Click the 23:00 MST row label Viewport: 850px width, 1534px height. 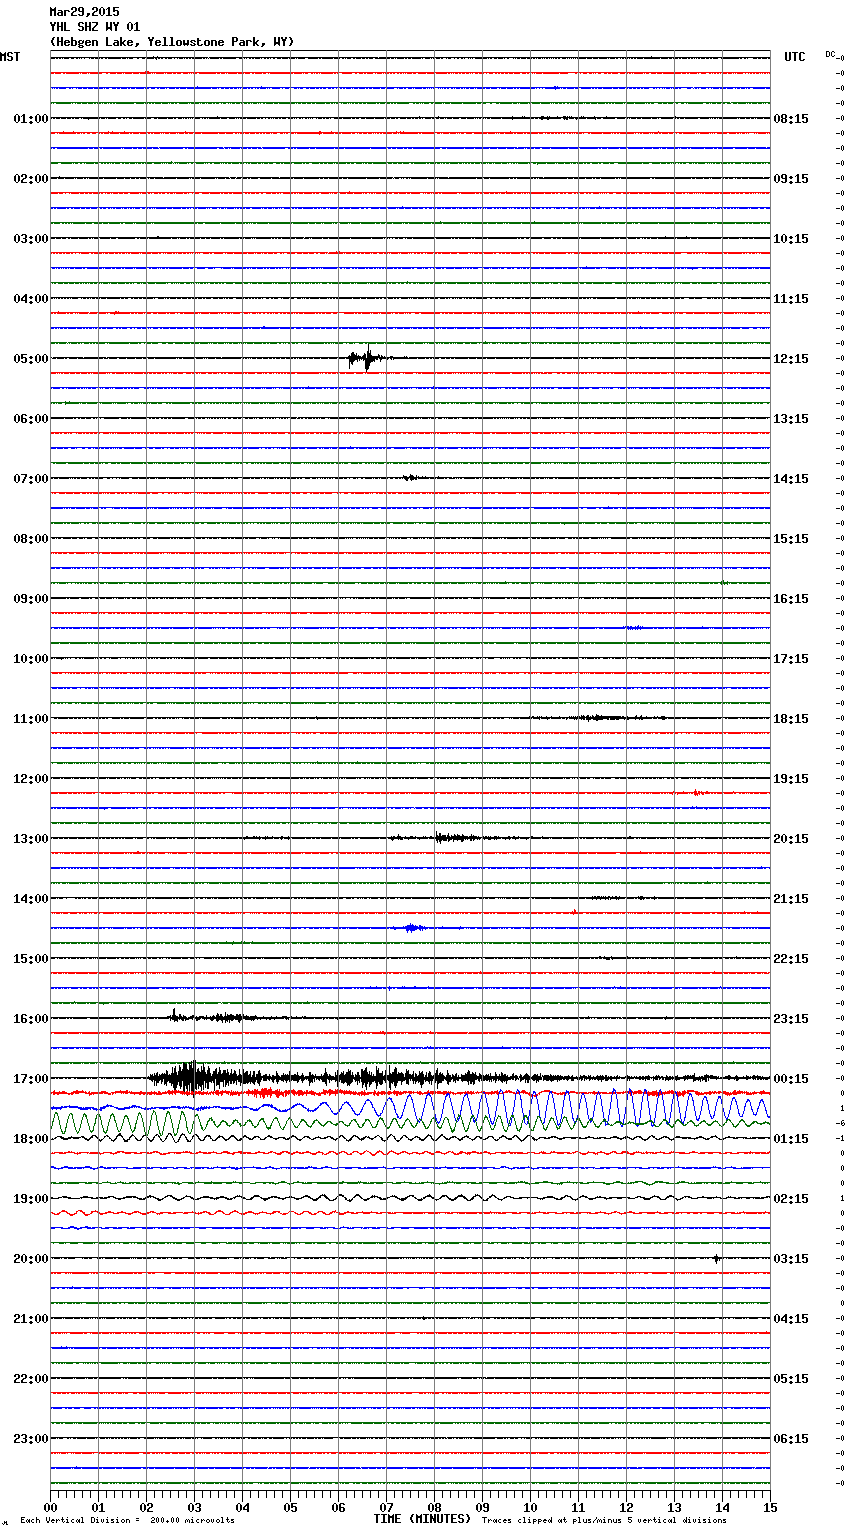point(30,1439)
